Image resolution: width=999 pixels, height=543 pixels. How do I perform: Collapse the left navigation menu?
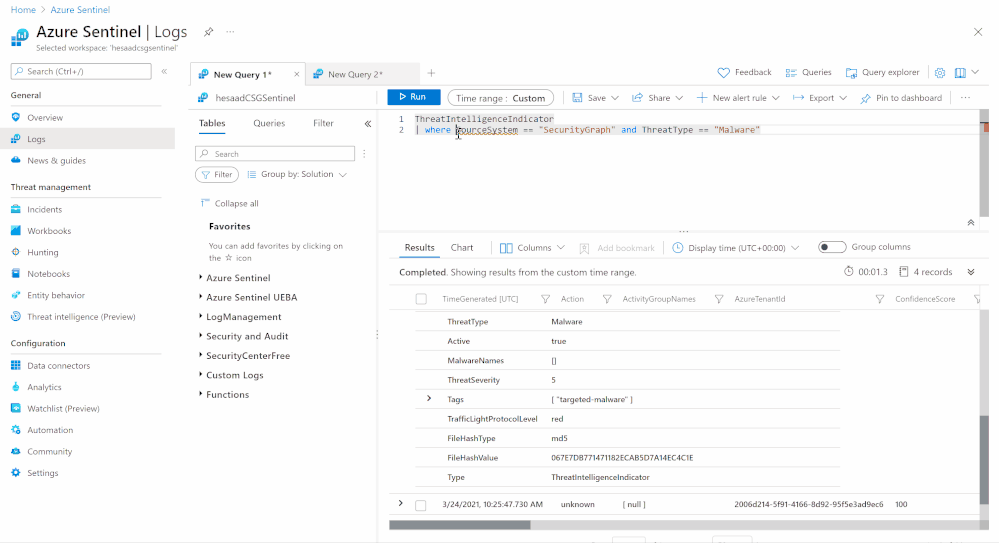[x=164, y=71]
